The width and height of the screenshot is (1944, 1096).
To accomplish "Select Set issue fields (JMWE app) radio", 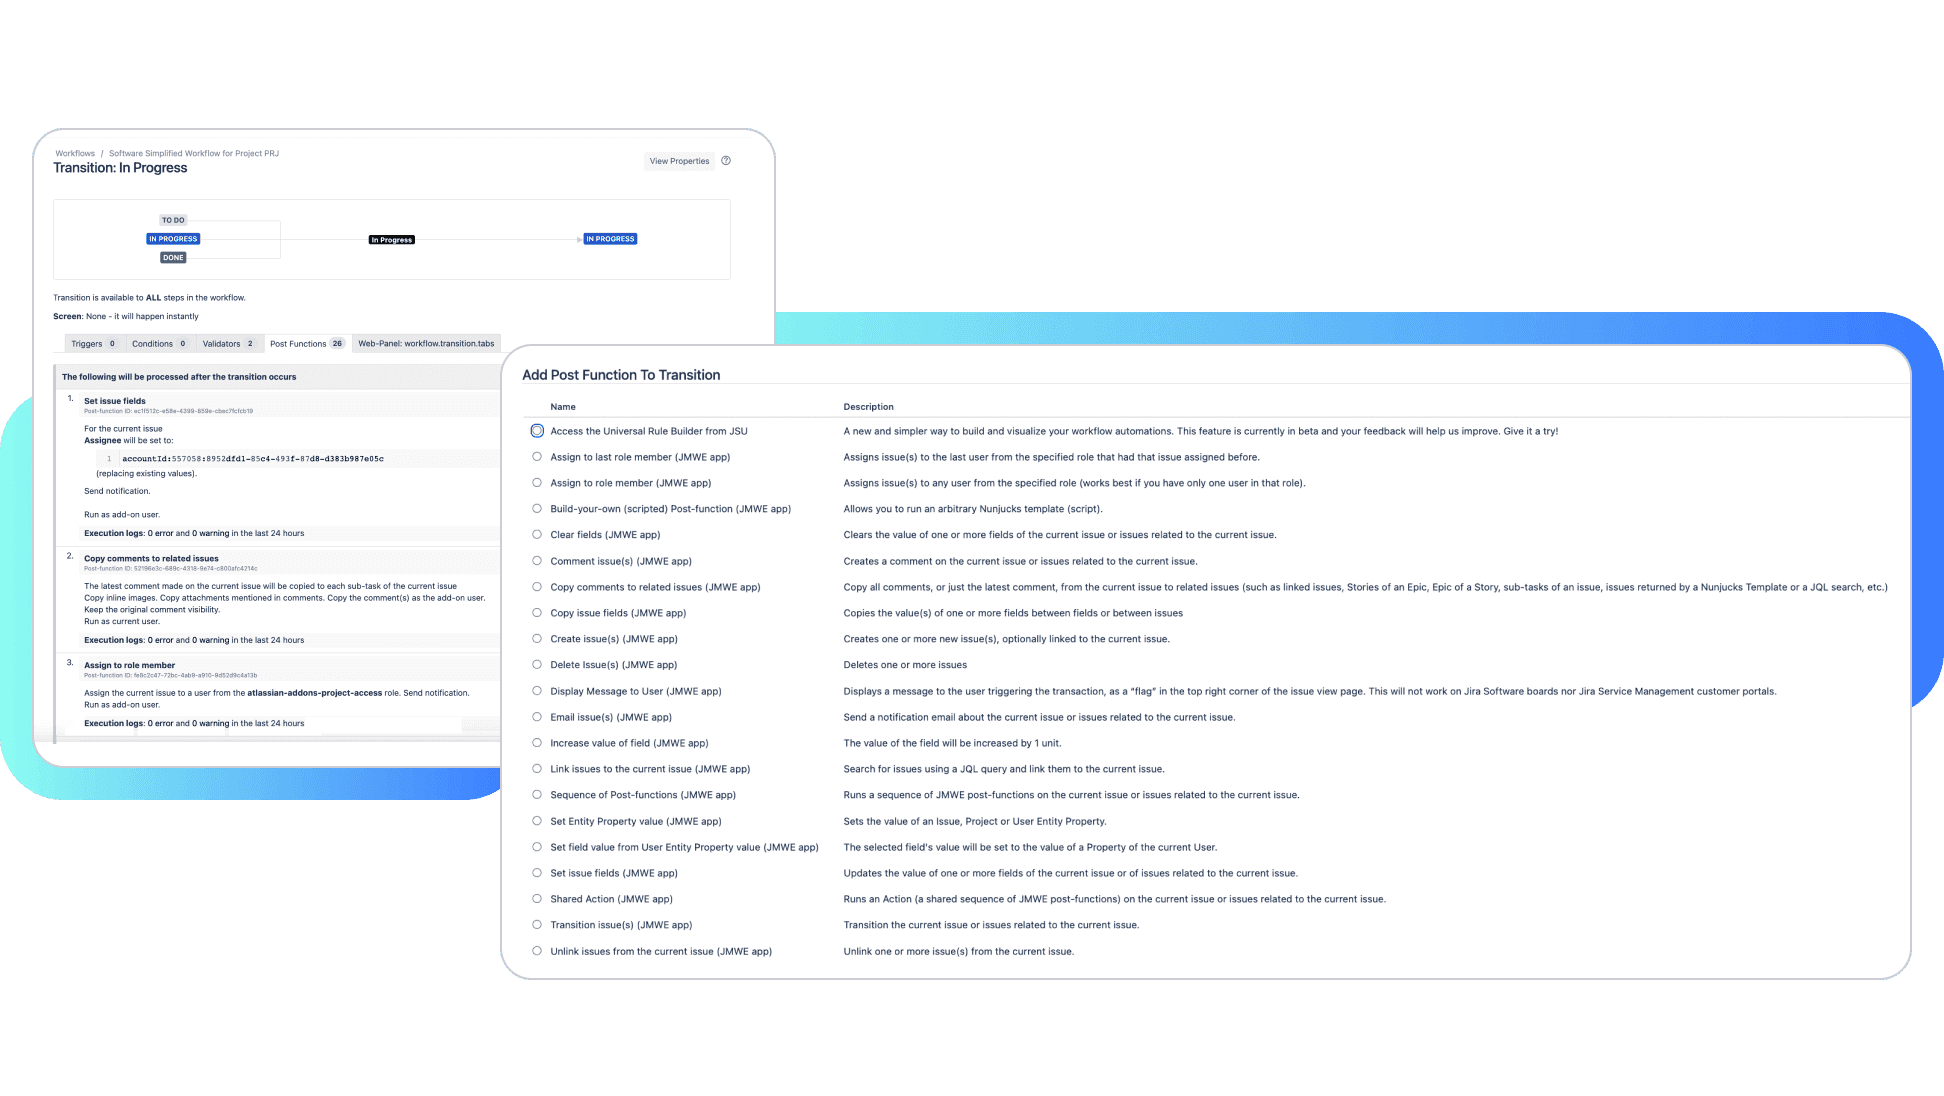I will (x=537, y=873).
